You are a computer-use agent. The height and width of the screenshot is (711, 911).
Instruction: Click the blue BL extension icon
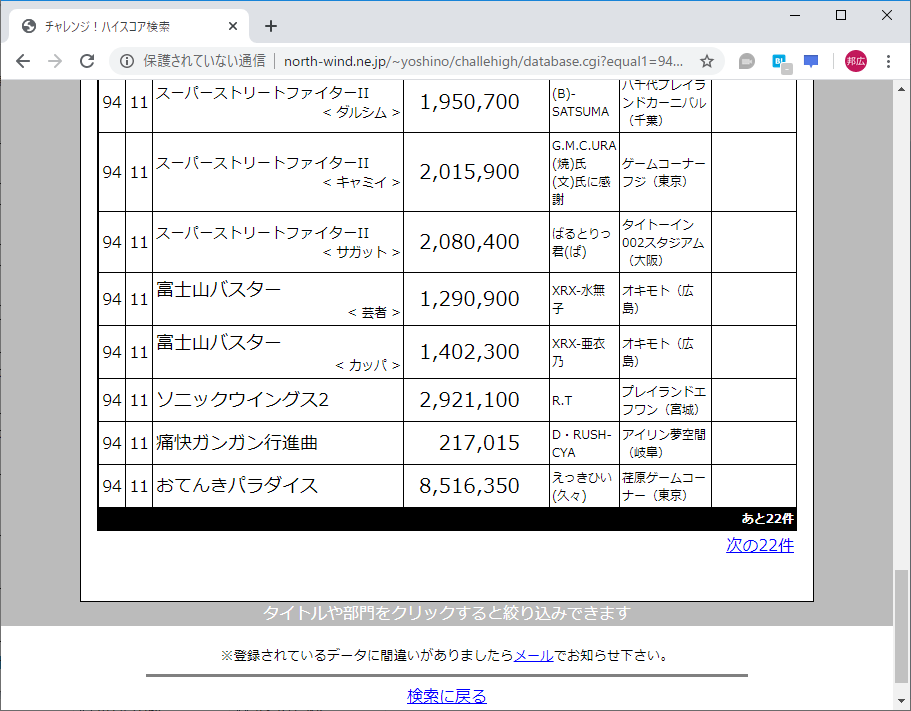tap(779, 61)
